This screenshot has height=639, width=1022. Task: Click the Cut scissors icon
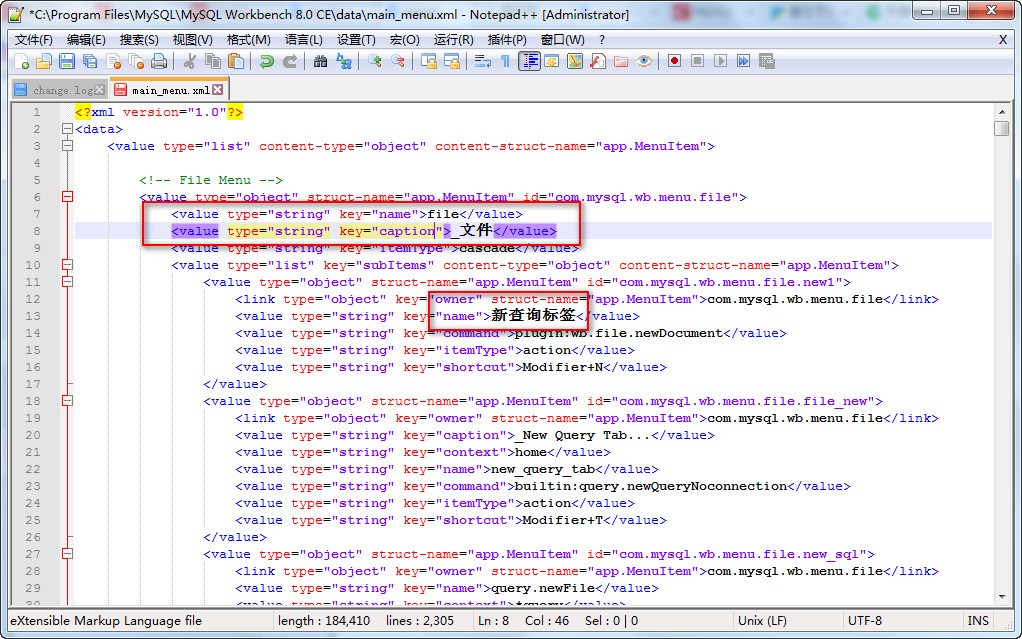click(x=189, y=62)
